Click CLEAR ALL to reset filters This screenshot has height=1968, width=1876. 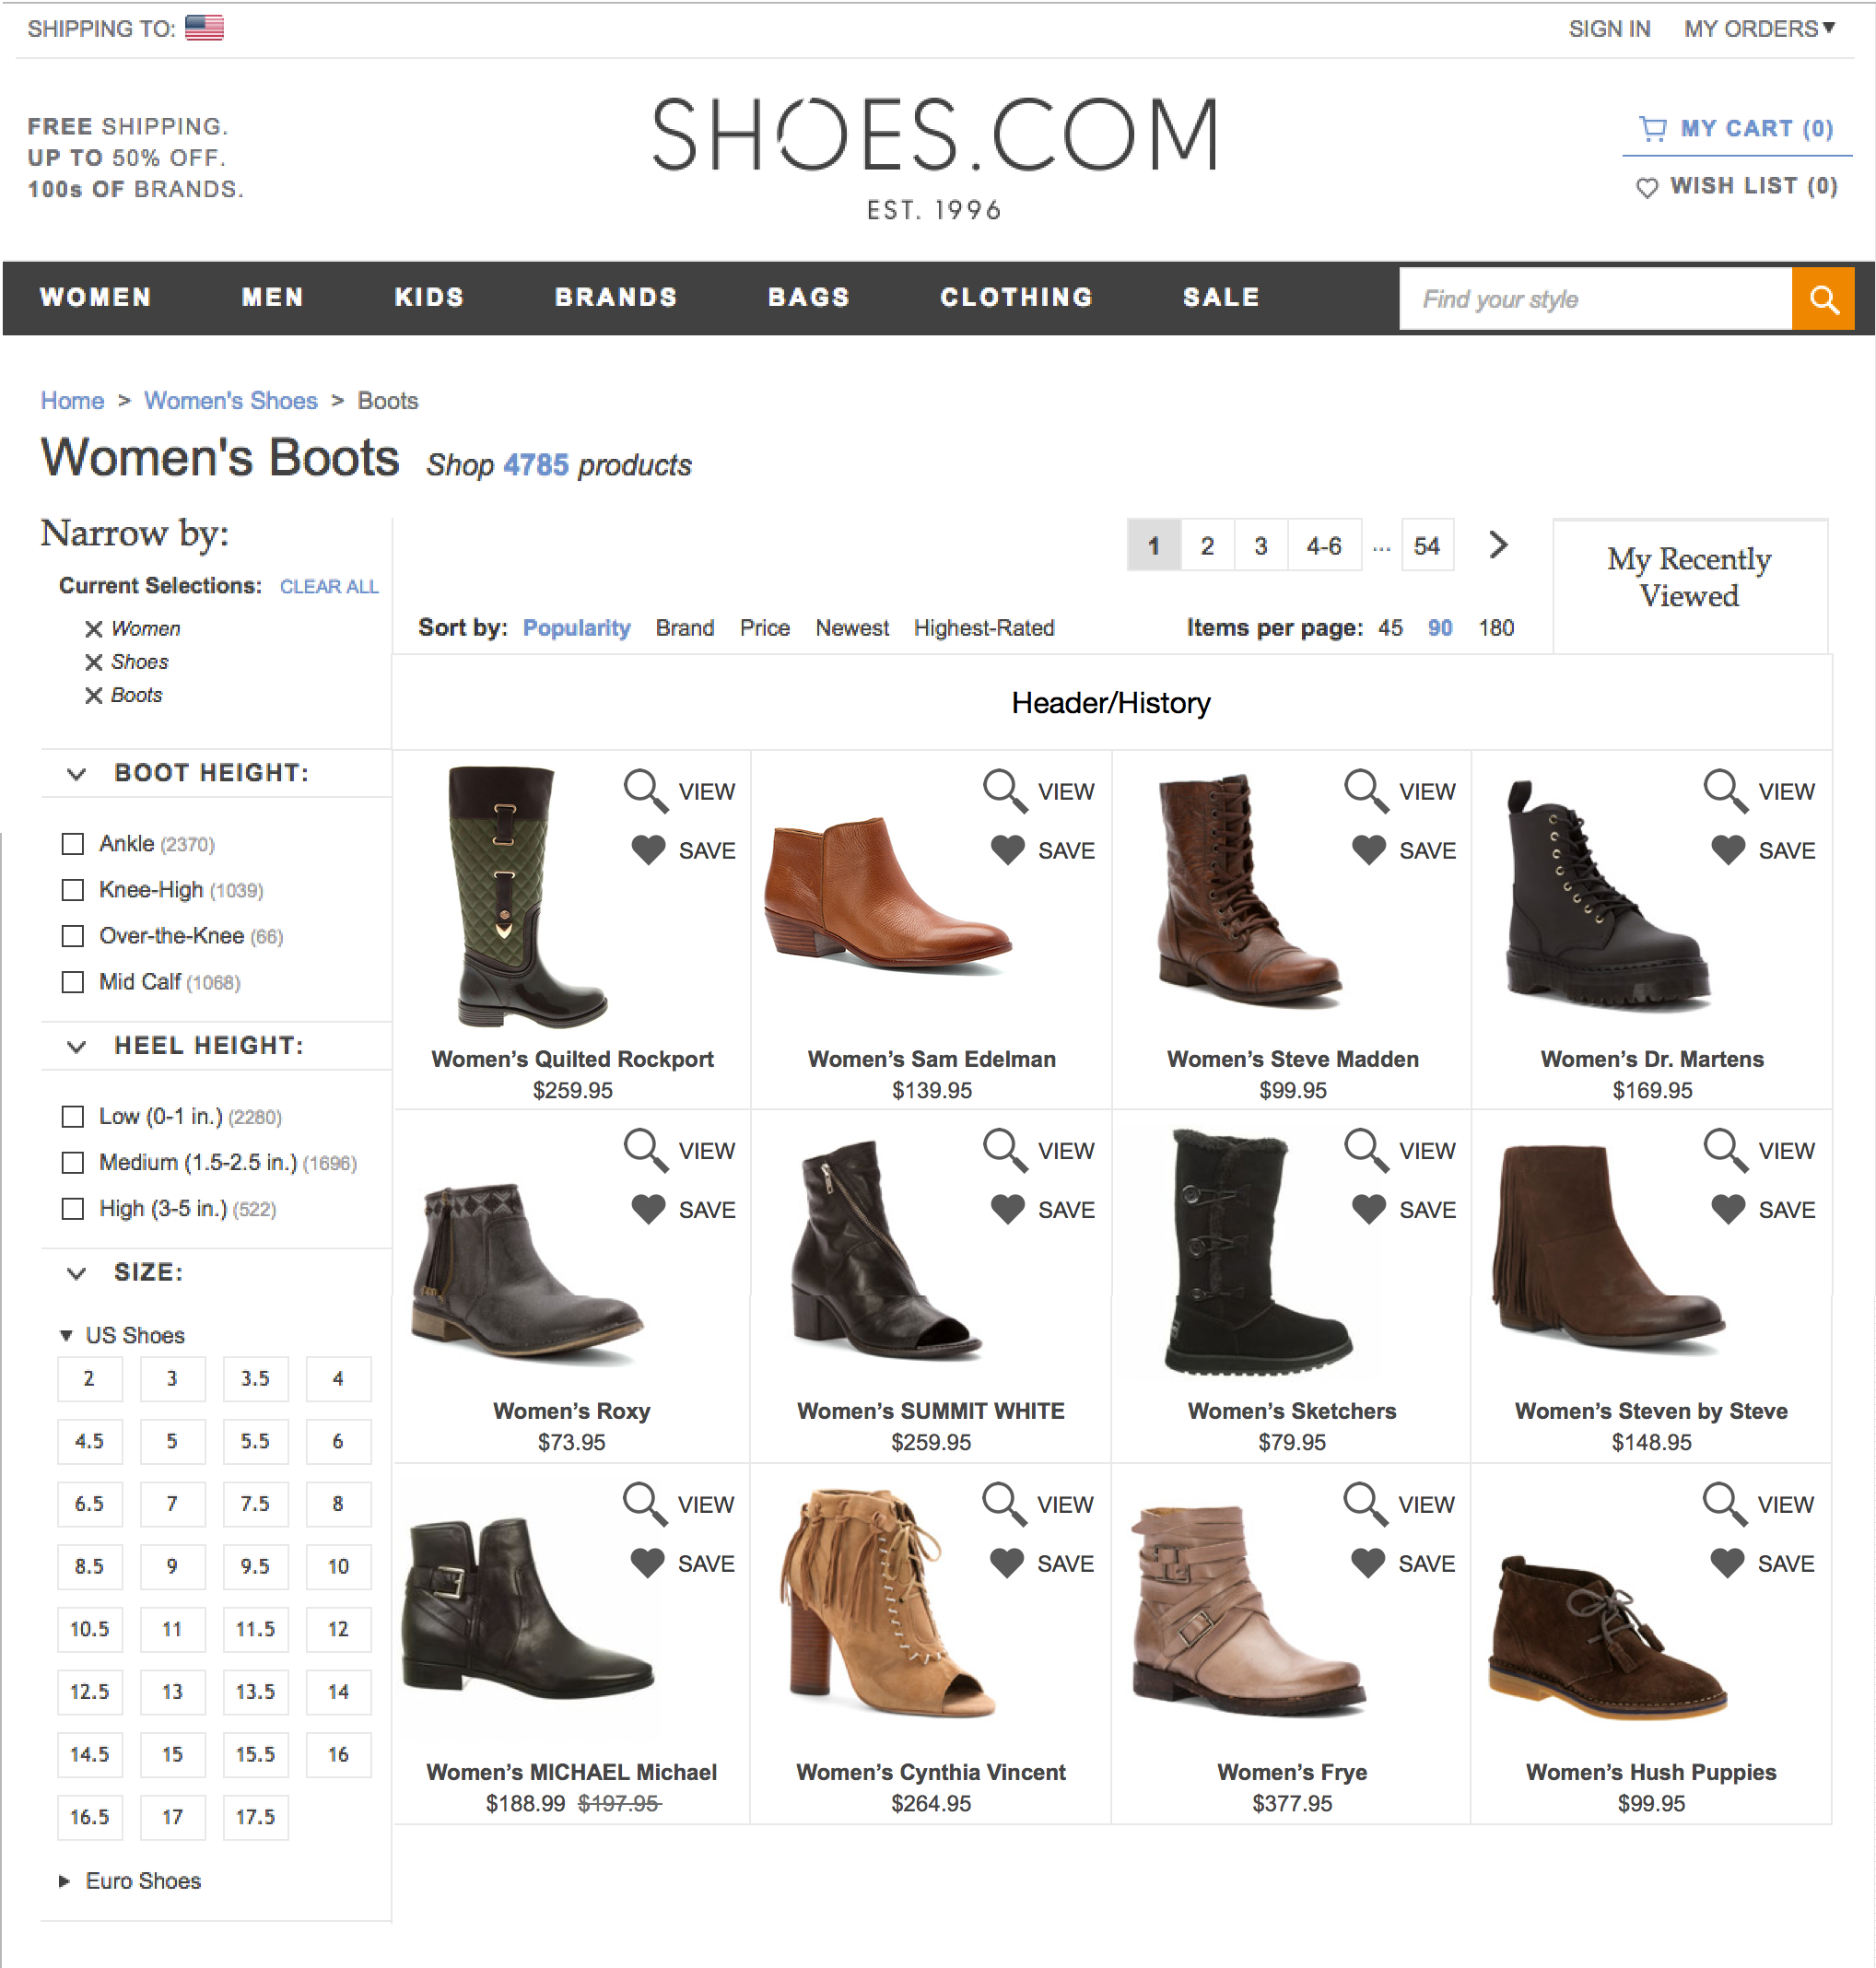(328, 587)
